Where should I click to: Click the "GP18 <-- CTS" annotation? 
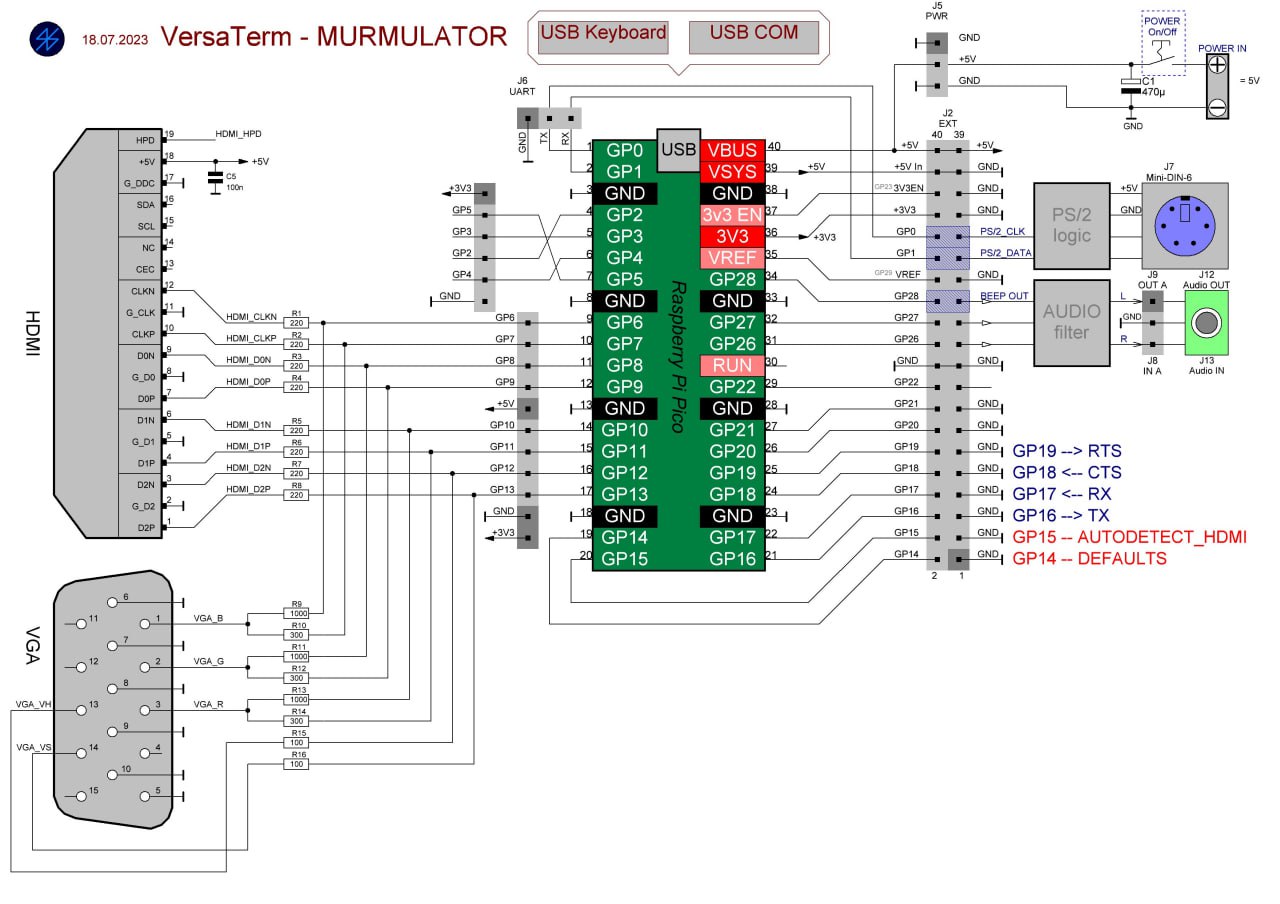[1066, 472]
